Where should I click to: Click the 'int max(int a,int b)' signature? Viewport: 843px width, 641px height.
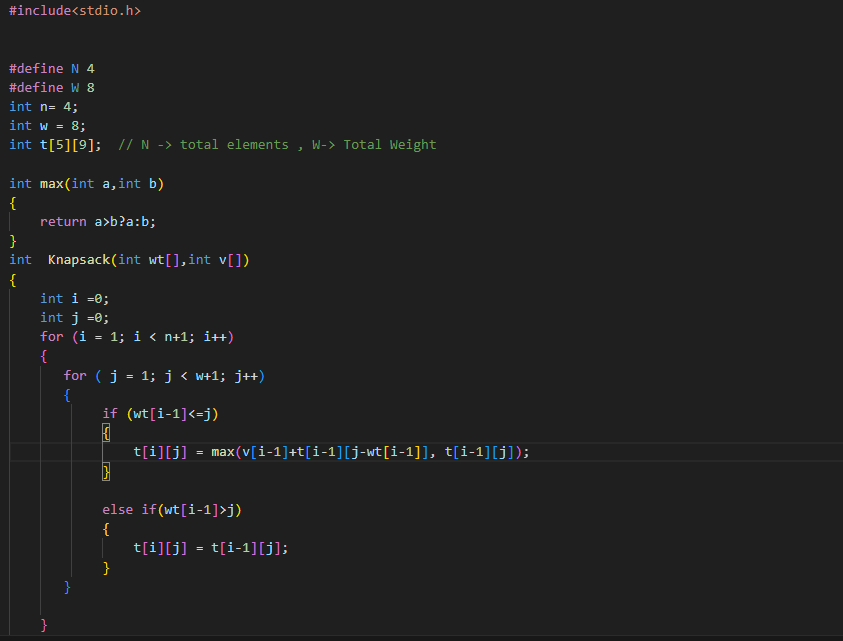click(87, 184)
